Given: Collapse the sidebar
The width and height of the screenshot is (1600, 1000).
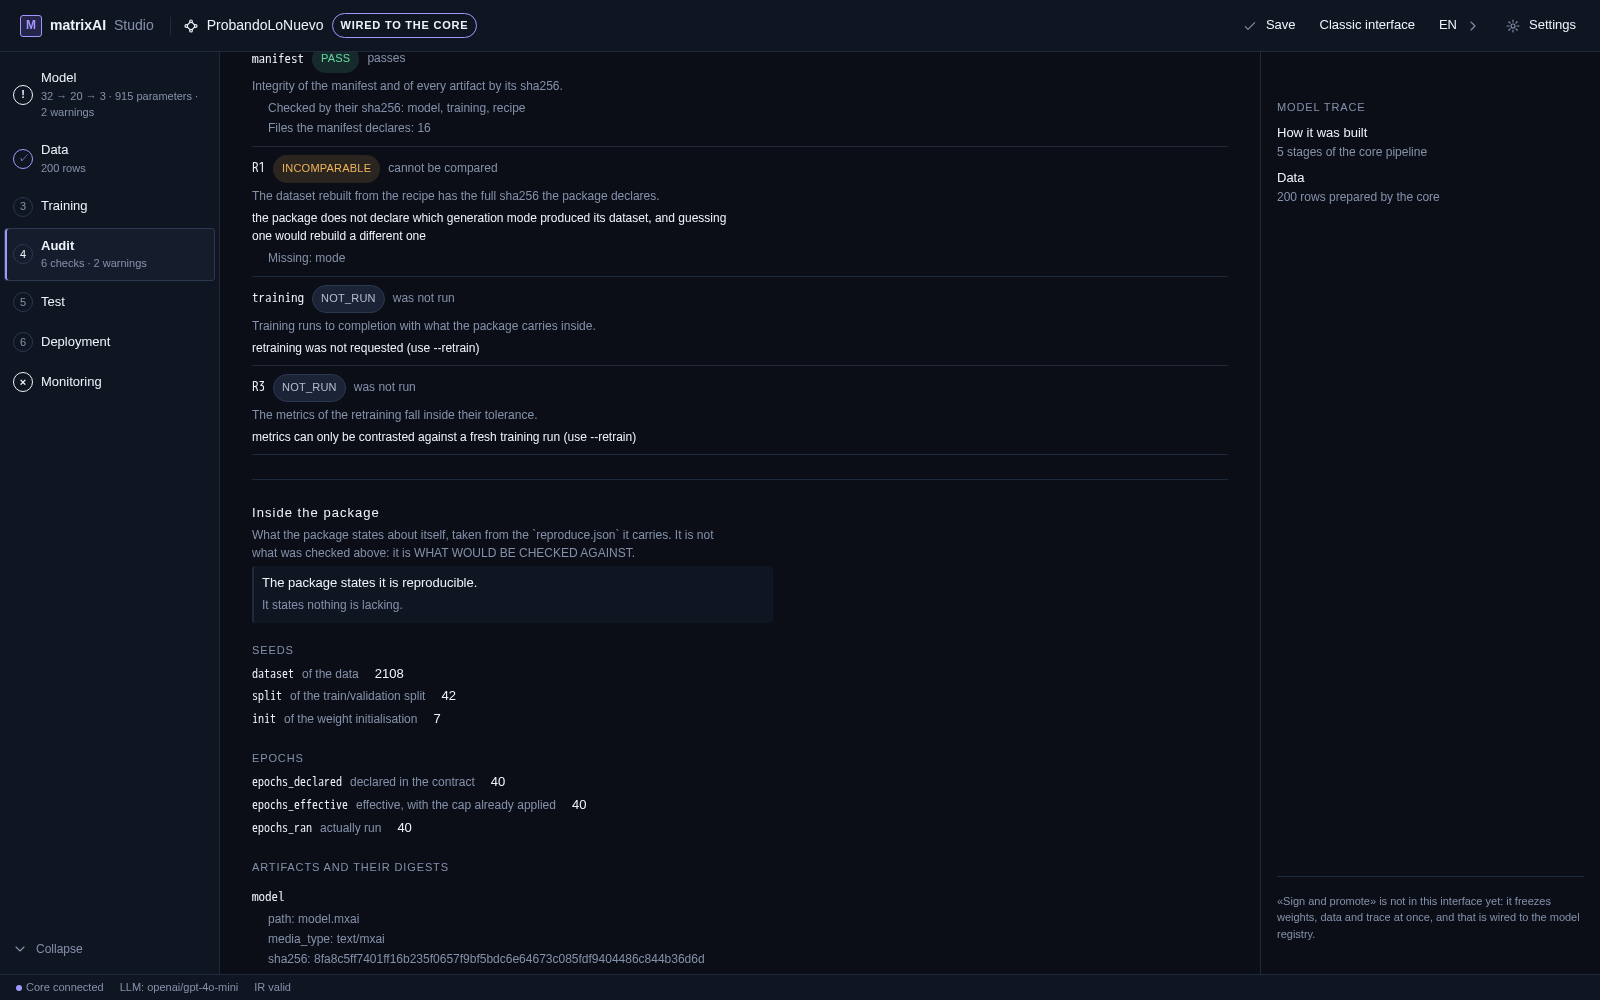Looking at the screenshot, I should coord(49,949).
